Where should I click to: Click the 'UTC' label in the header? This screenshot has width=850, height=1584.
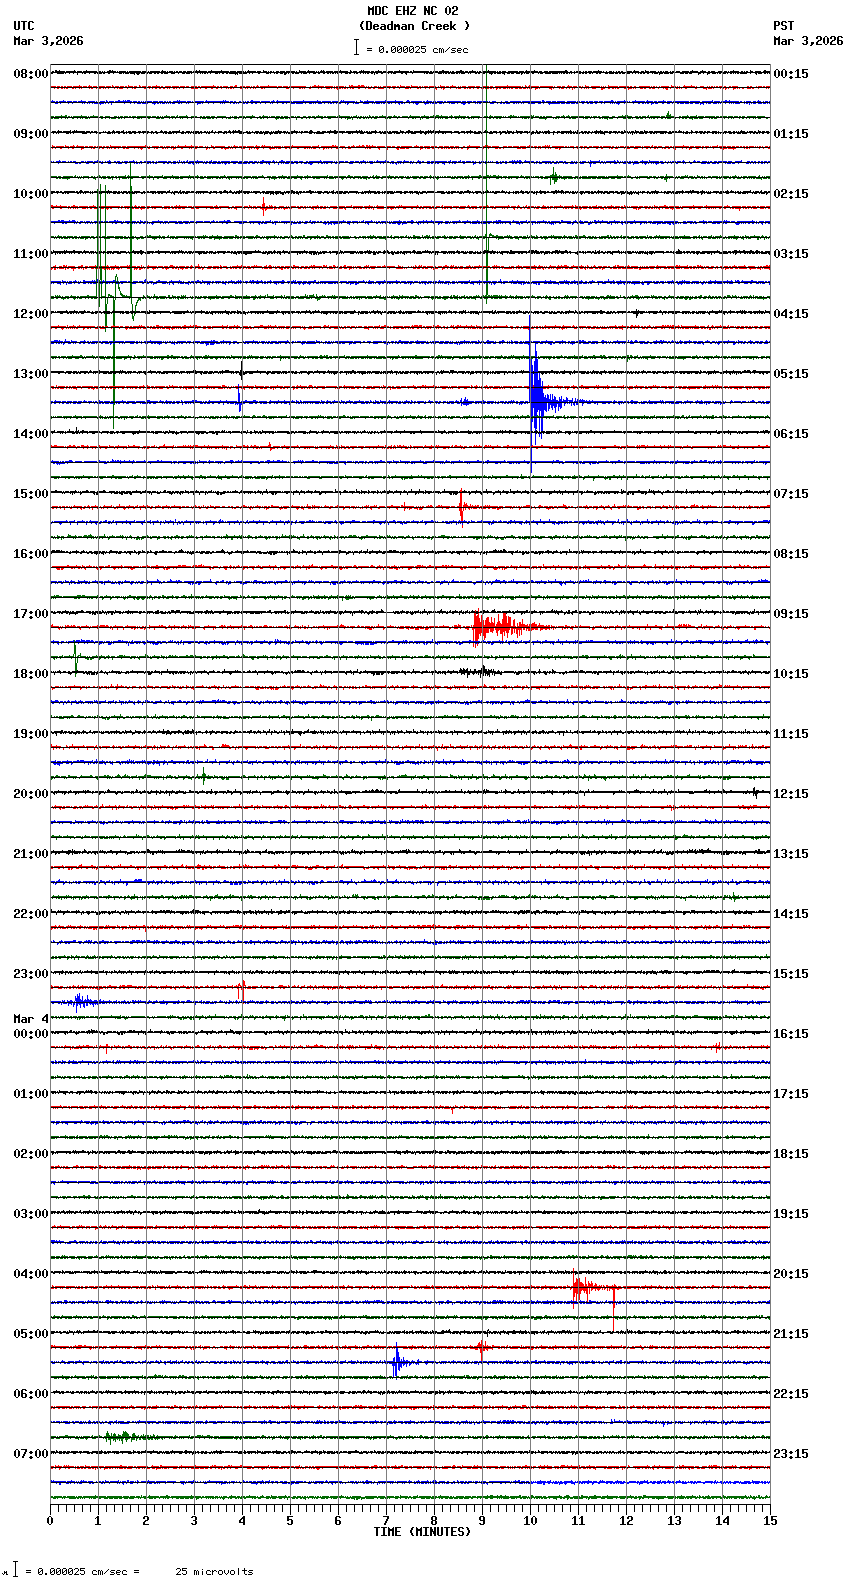(24, 26)
